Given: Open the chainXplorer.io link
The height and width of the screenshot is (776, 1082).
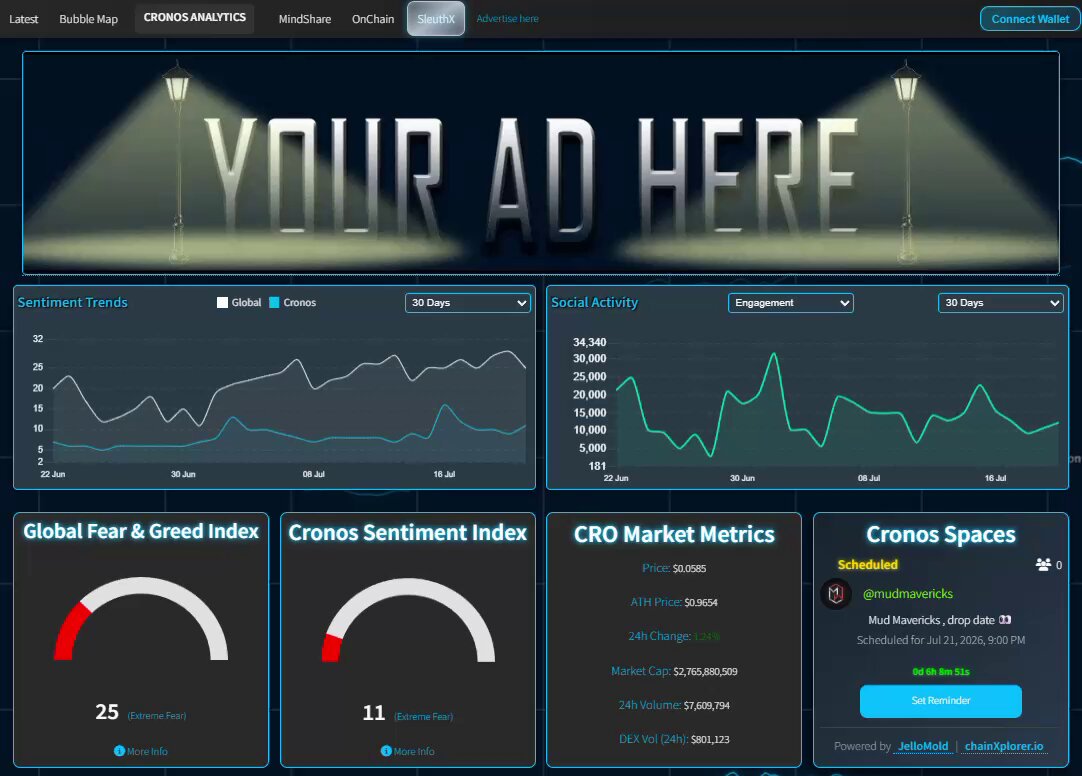Looking at the screenshot, I should [1004, 746].
